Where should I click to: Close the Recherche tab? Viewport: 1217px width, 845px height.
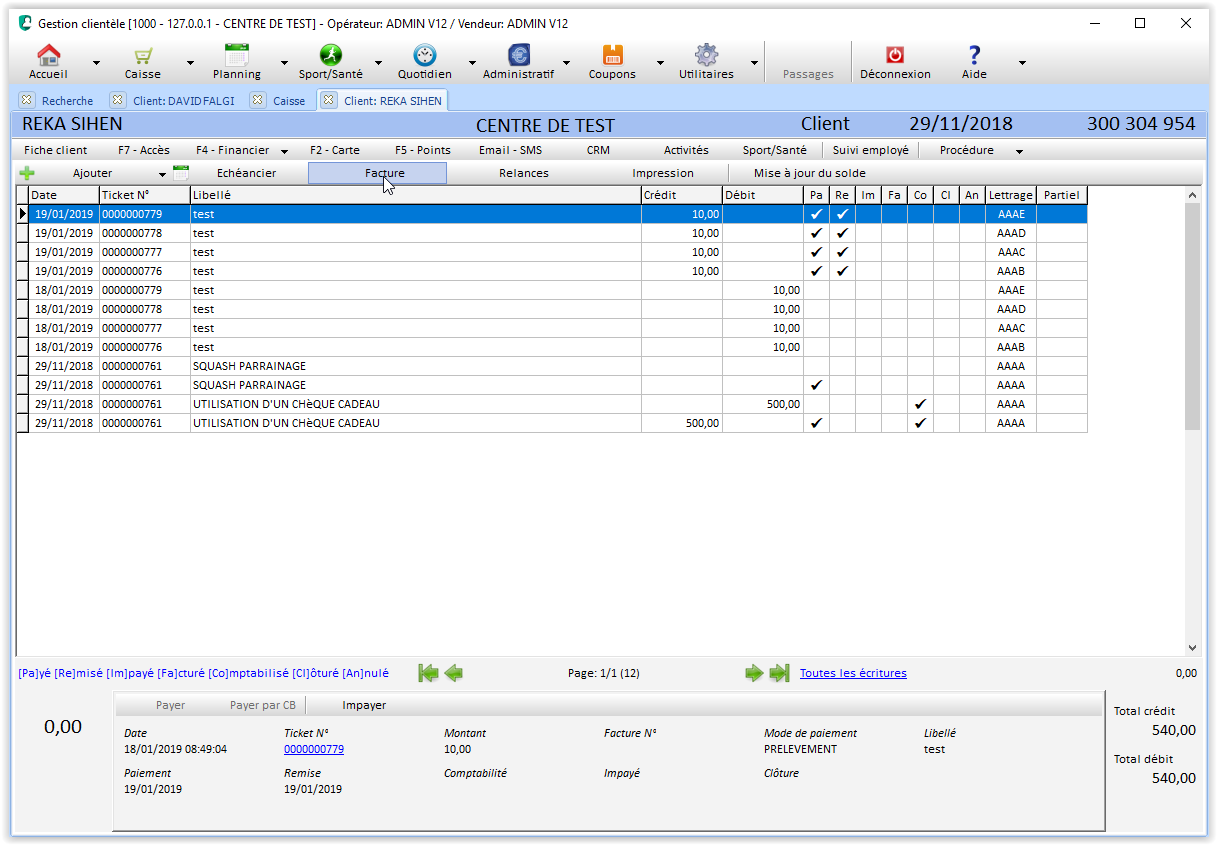point(27,100)
